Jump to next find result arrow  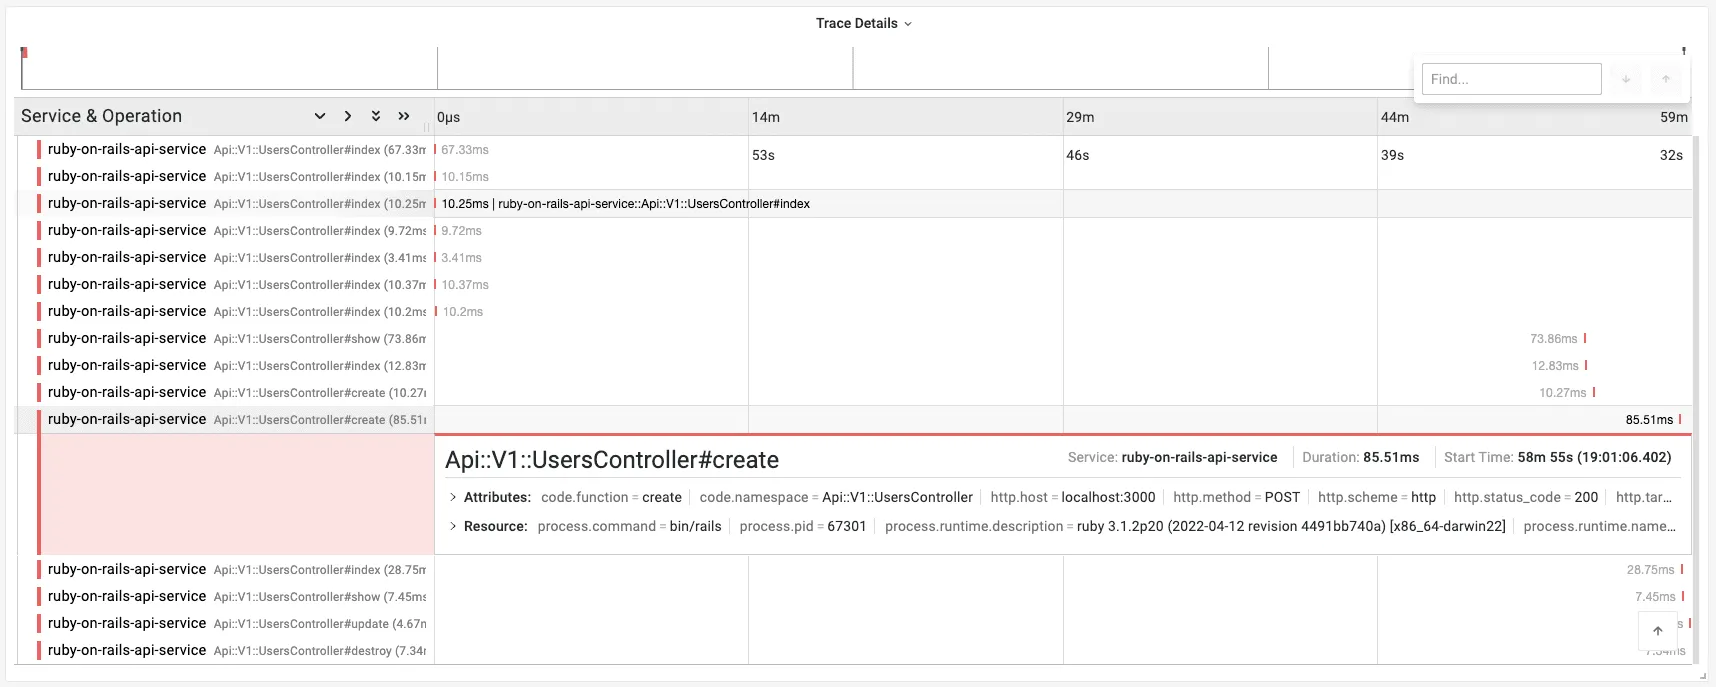[1626, 79]
